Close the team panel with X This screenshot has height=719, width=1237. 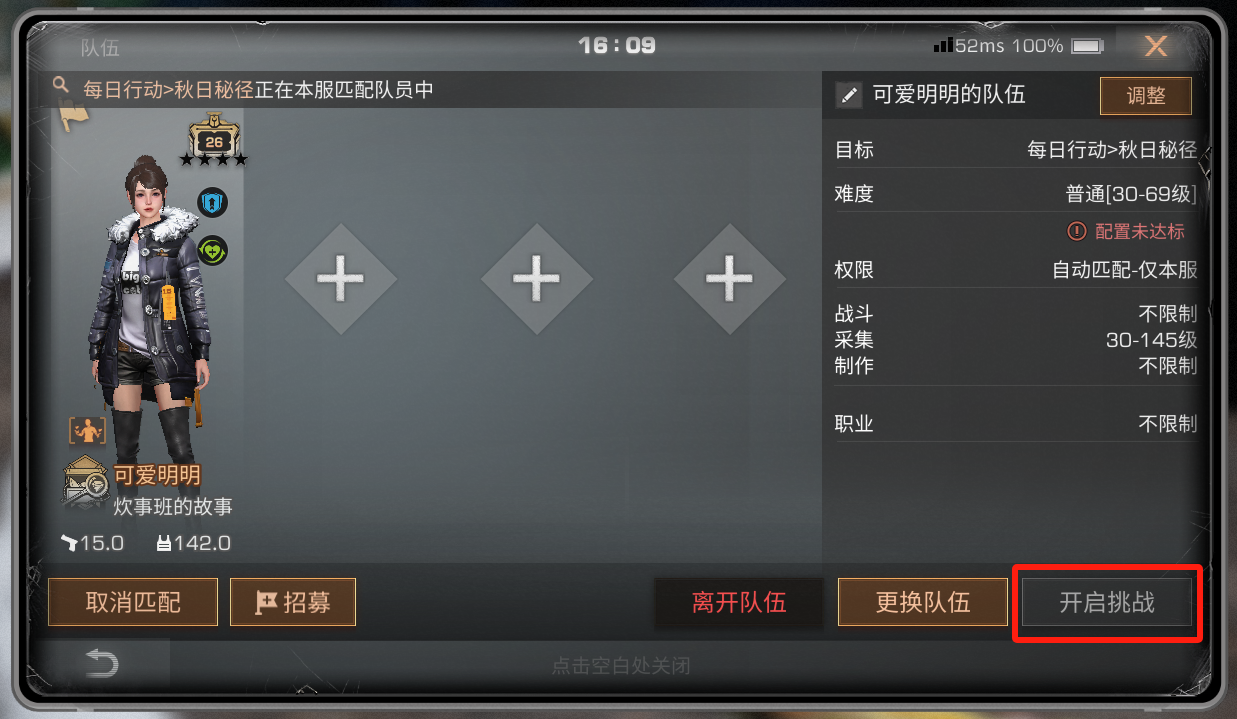1156,46
